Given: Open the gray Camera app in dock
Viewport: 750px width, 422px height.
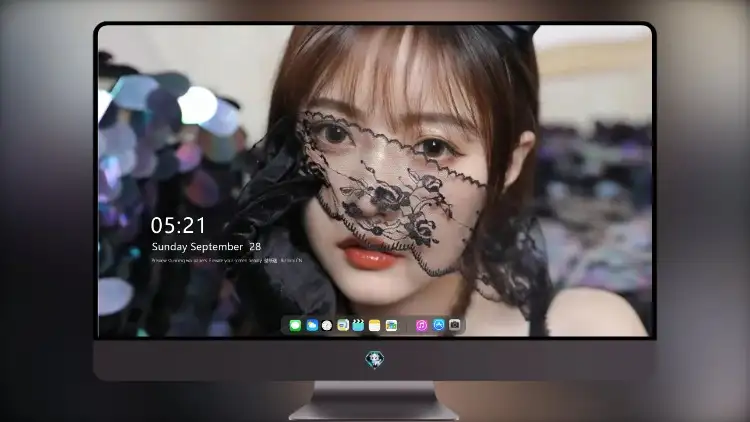Looking at the screenshot, I should pyautogui.click(x=455, y=325).
